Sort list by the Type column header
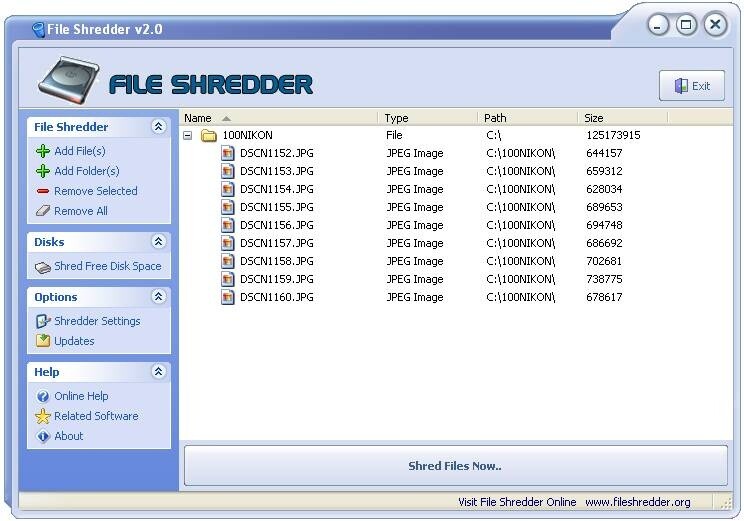 click(x=428, y=118)
